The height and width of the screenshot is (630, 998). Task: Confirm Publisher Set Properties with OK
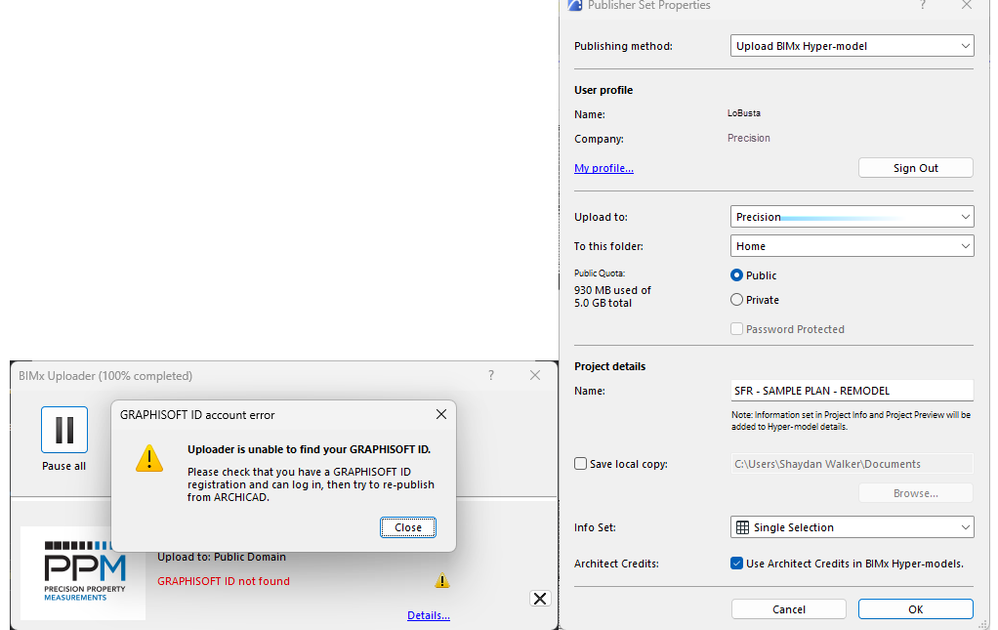[x=915, y=609]
